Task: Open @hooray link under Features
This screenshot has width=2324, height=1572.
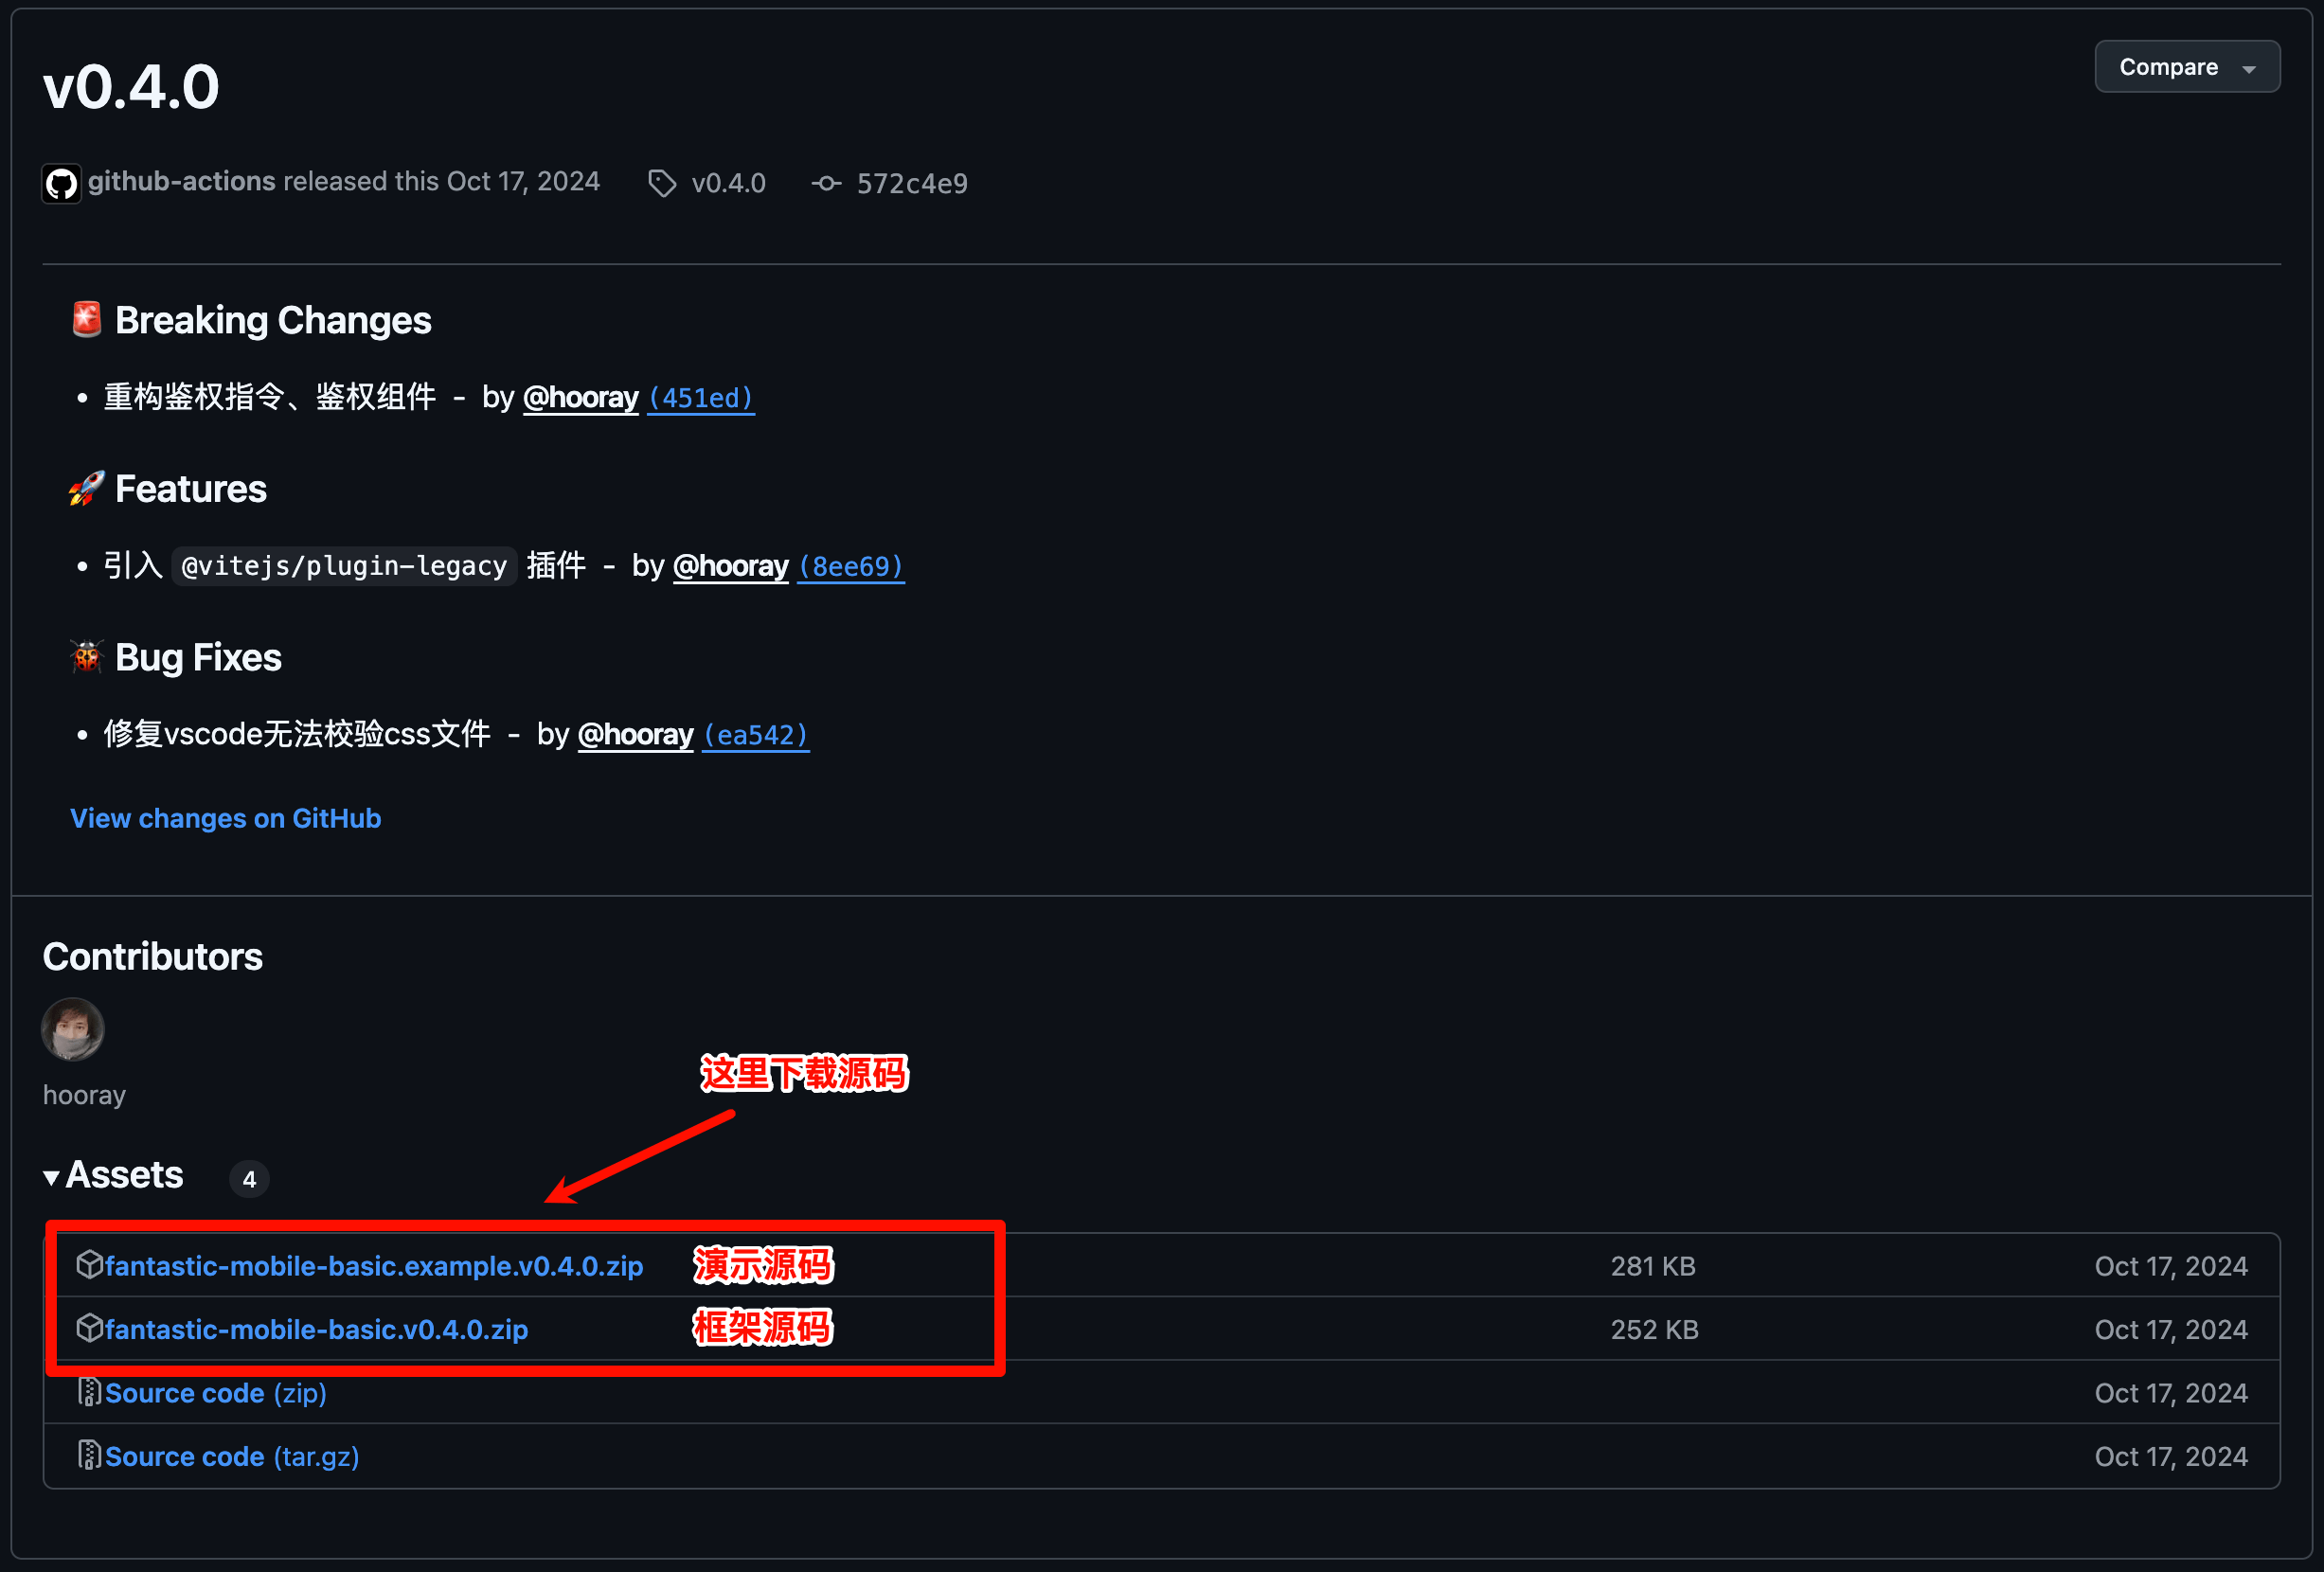Action: [731, 566]
